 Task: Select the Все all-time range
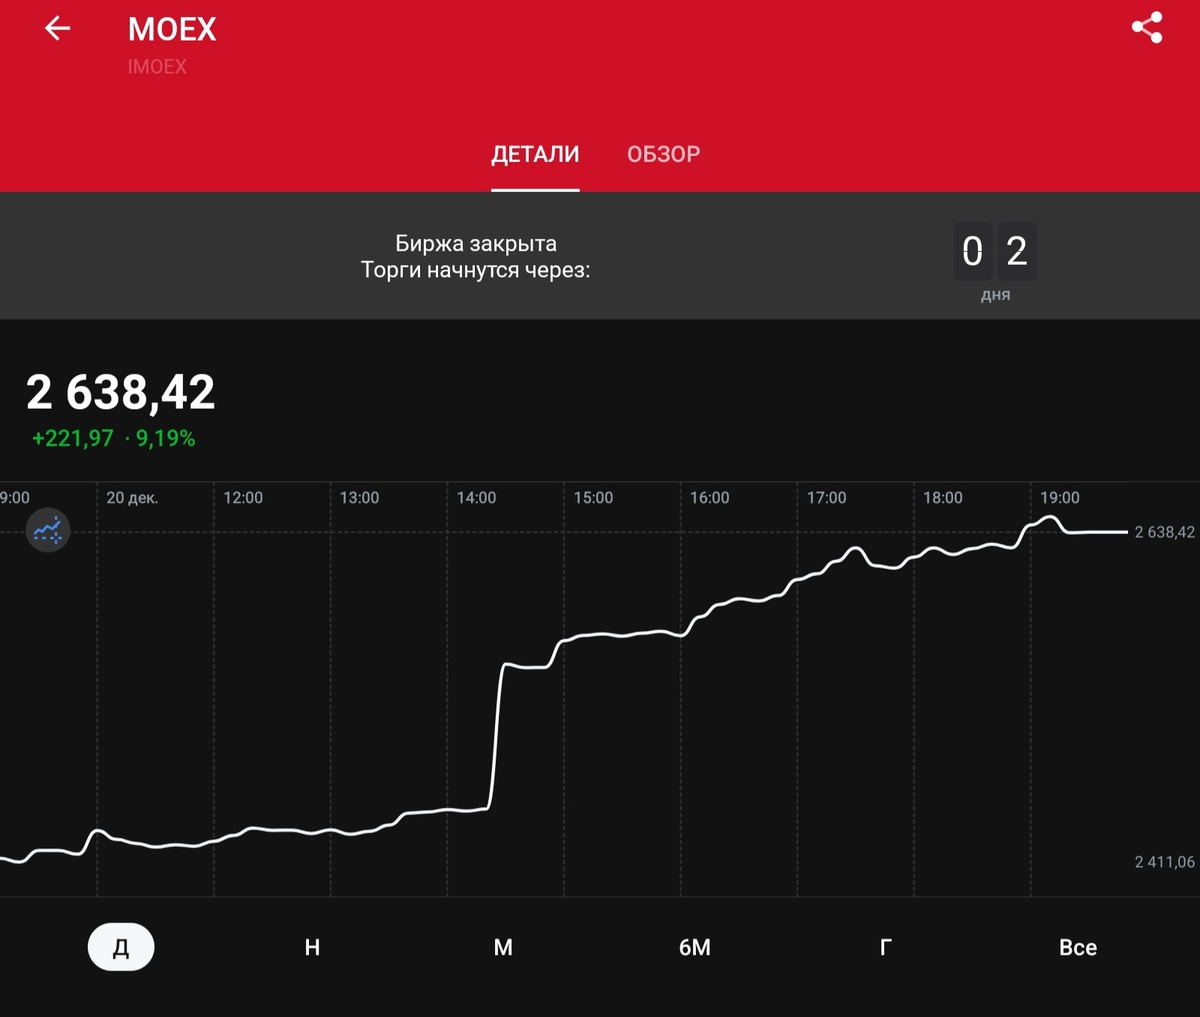(x=1078, y=947)
